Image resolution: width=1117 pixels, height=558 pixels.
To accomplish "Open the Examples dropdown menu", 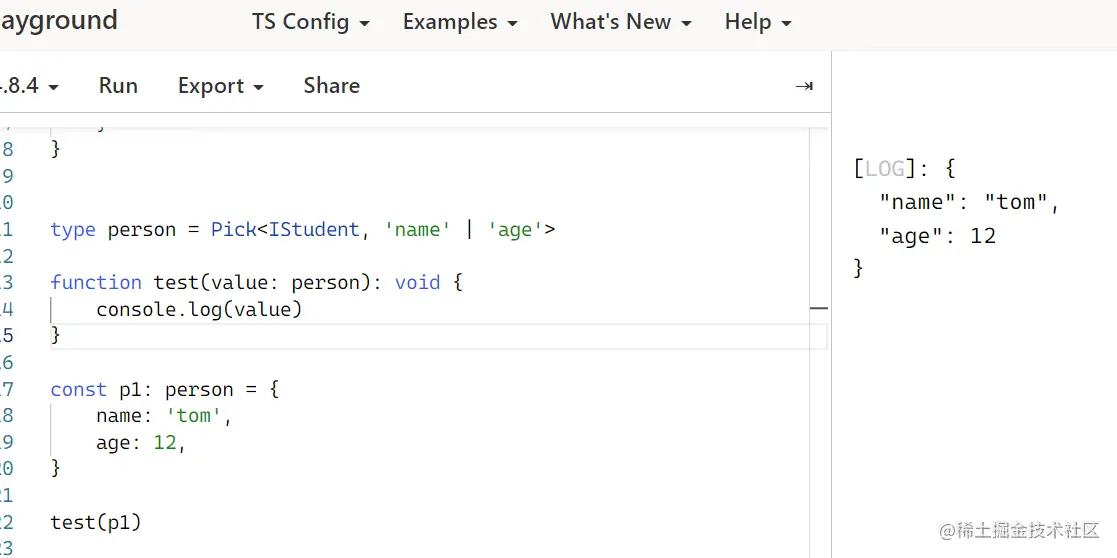I will coord(460,22).
